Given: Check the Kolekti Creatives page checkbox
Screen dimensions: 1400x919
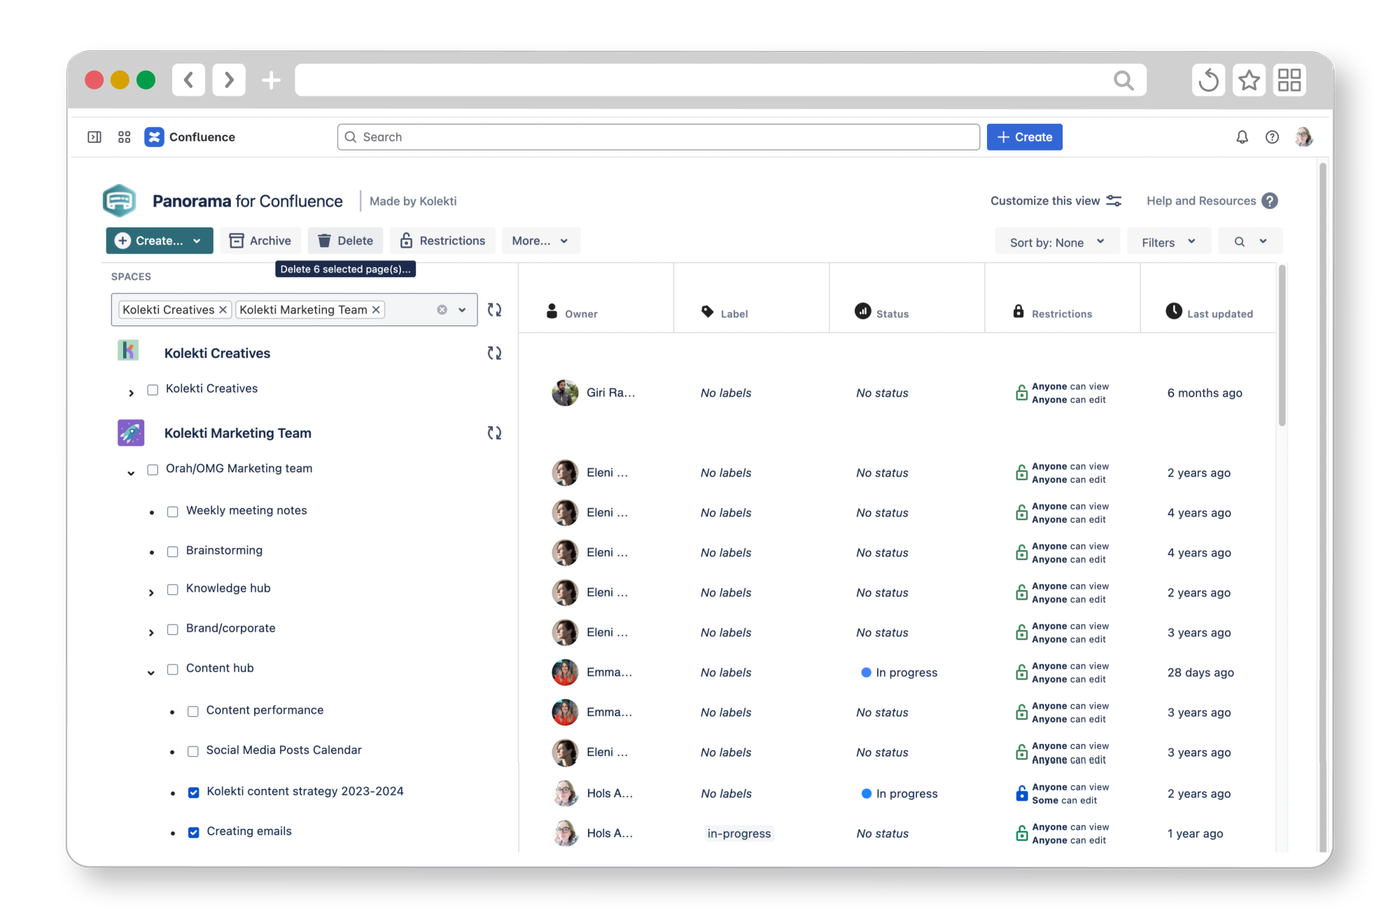Looking at the screenshot, I should click(153, 390).
